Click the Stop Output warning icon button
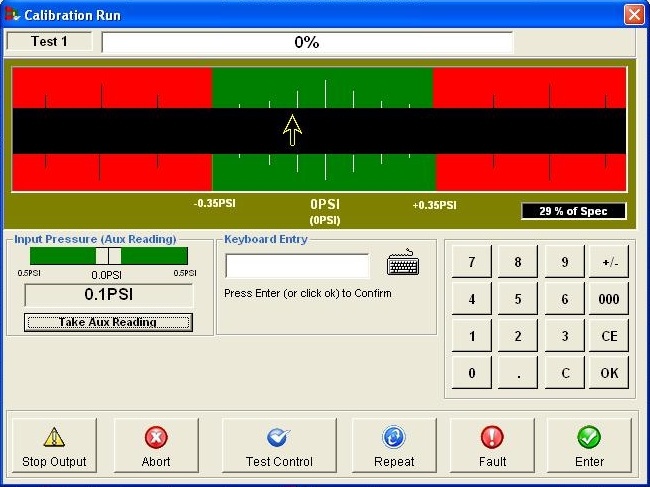 pyautogui.click(x=54, y=446)
